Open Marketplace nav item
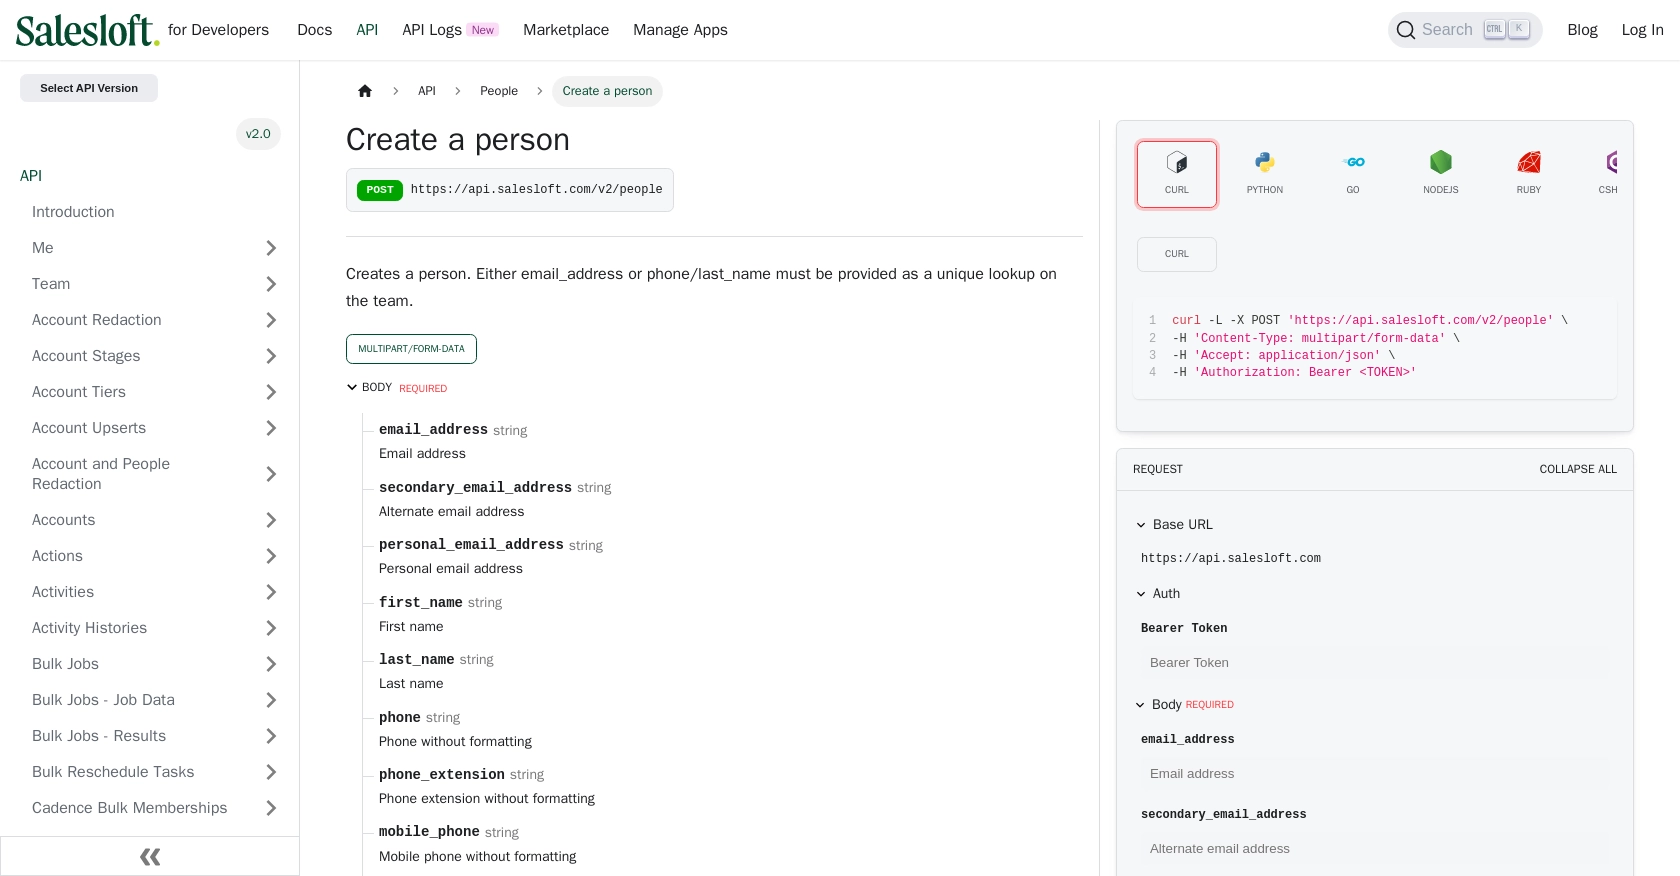 [566, 30]
